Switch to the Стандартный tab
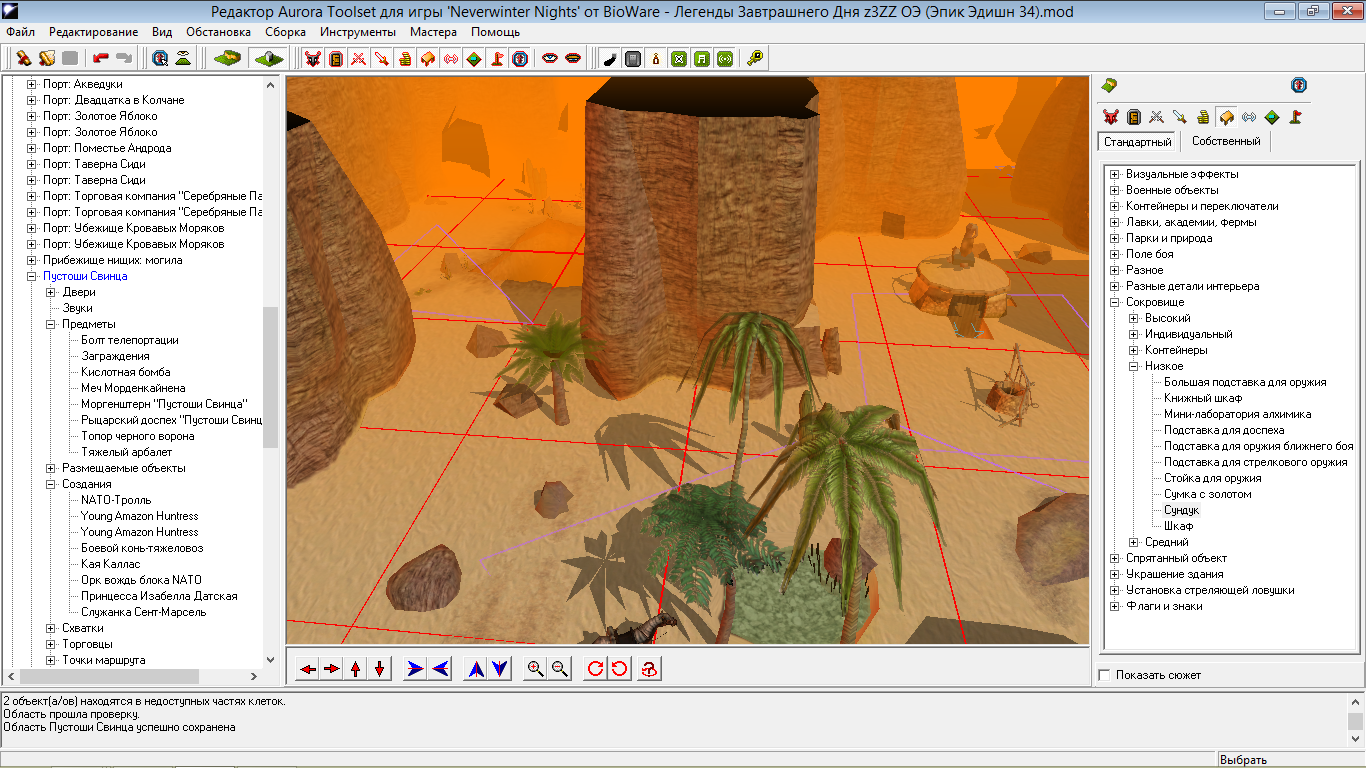1366x768 pixels. tap(1138, 142)
